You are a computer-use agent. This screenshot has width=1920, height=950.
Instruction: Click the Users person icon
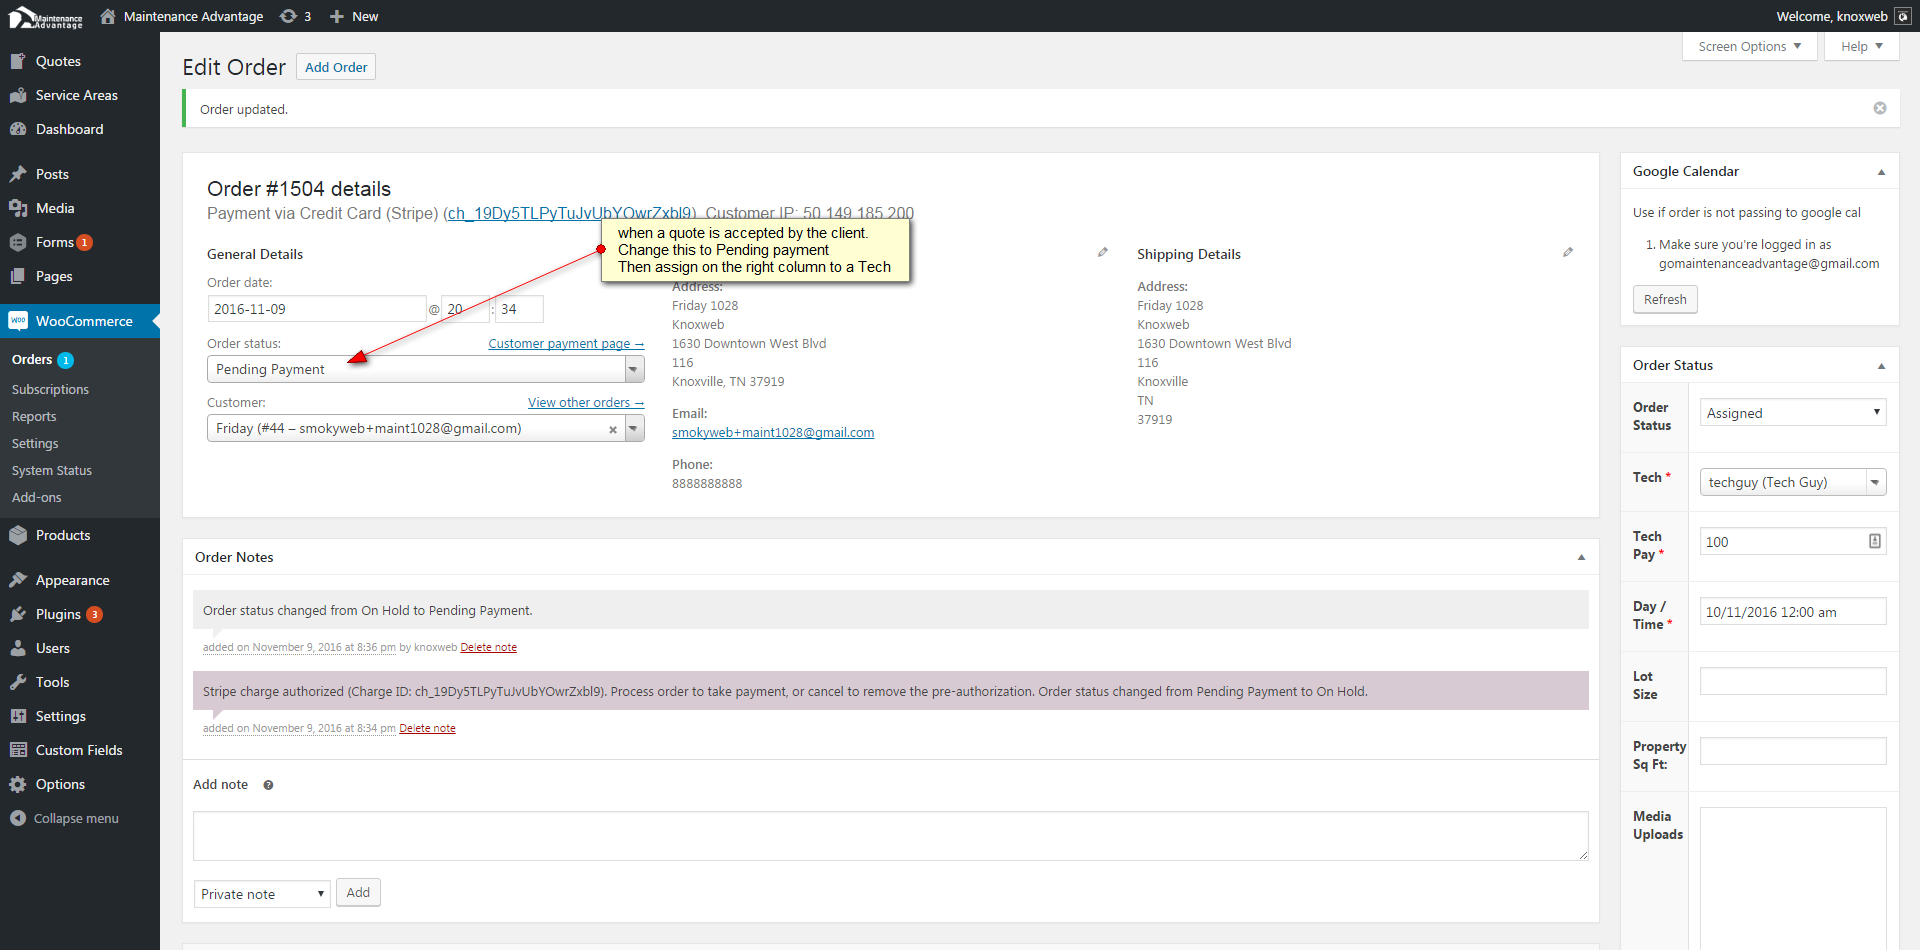(x=18, y=648)
